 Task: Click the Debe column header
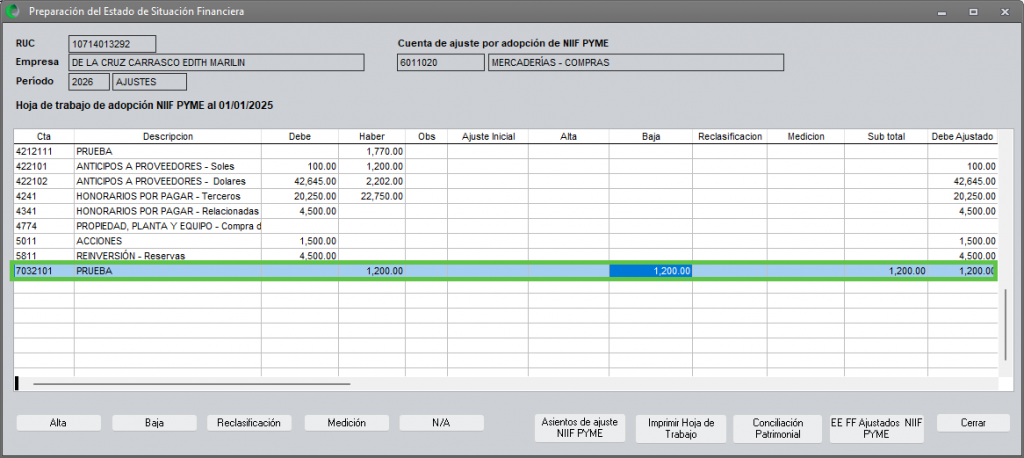pyautogui.click(x=300, y=137)
